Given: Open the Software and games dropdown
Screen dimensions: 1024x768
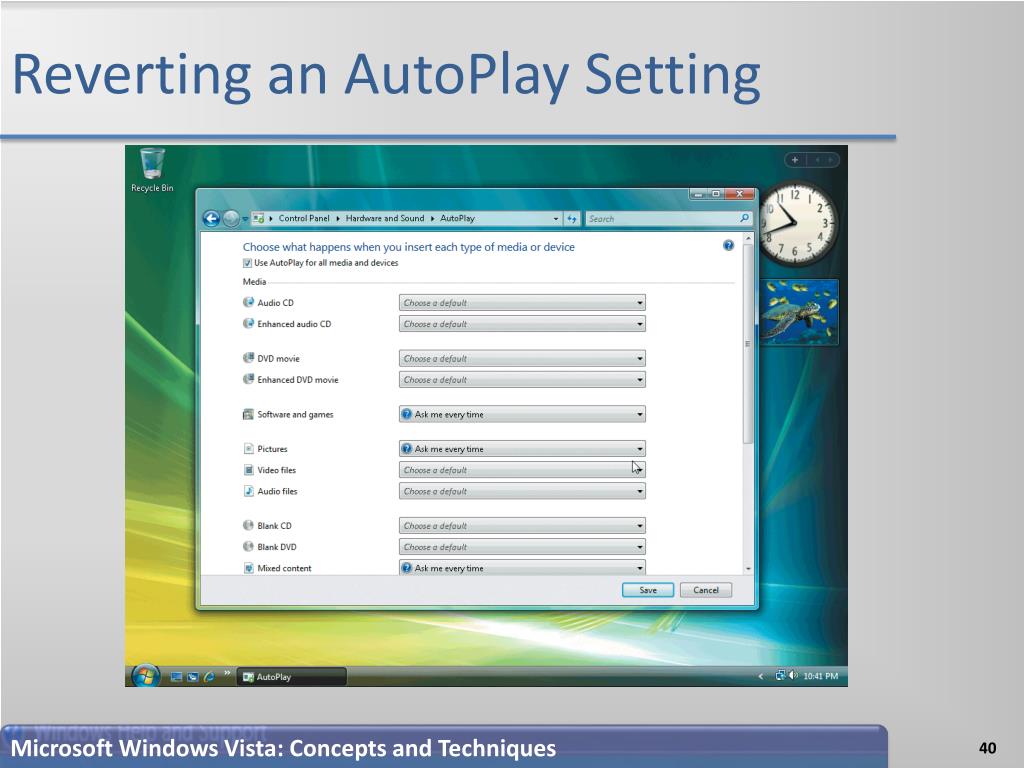Looking at the screenshot, I should point(522,414).
